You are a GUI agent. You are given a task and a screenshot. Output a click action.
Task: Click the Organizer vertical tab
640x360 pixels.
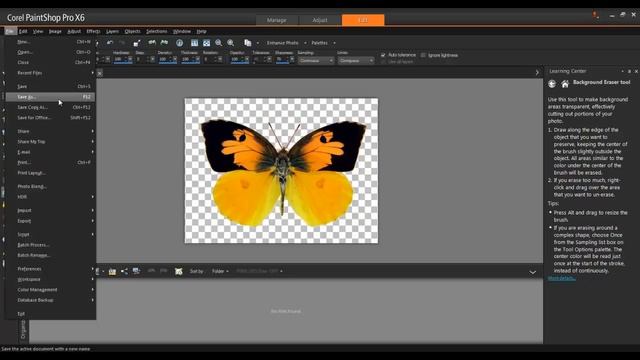tap(23, 329)
